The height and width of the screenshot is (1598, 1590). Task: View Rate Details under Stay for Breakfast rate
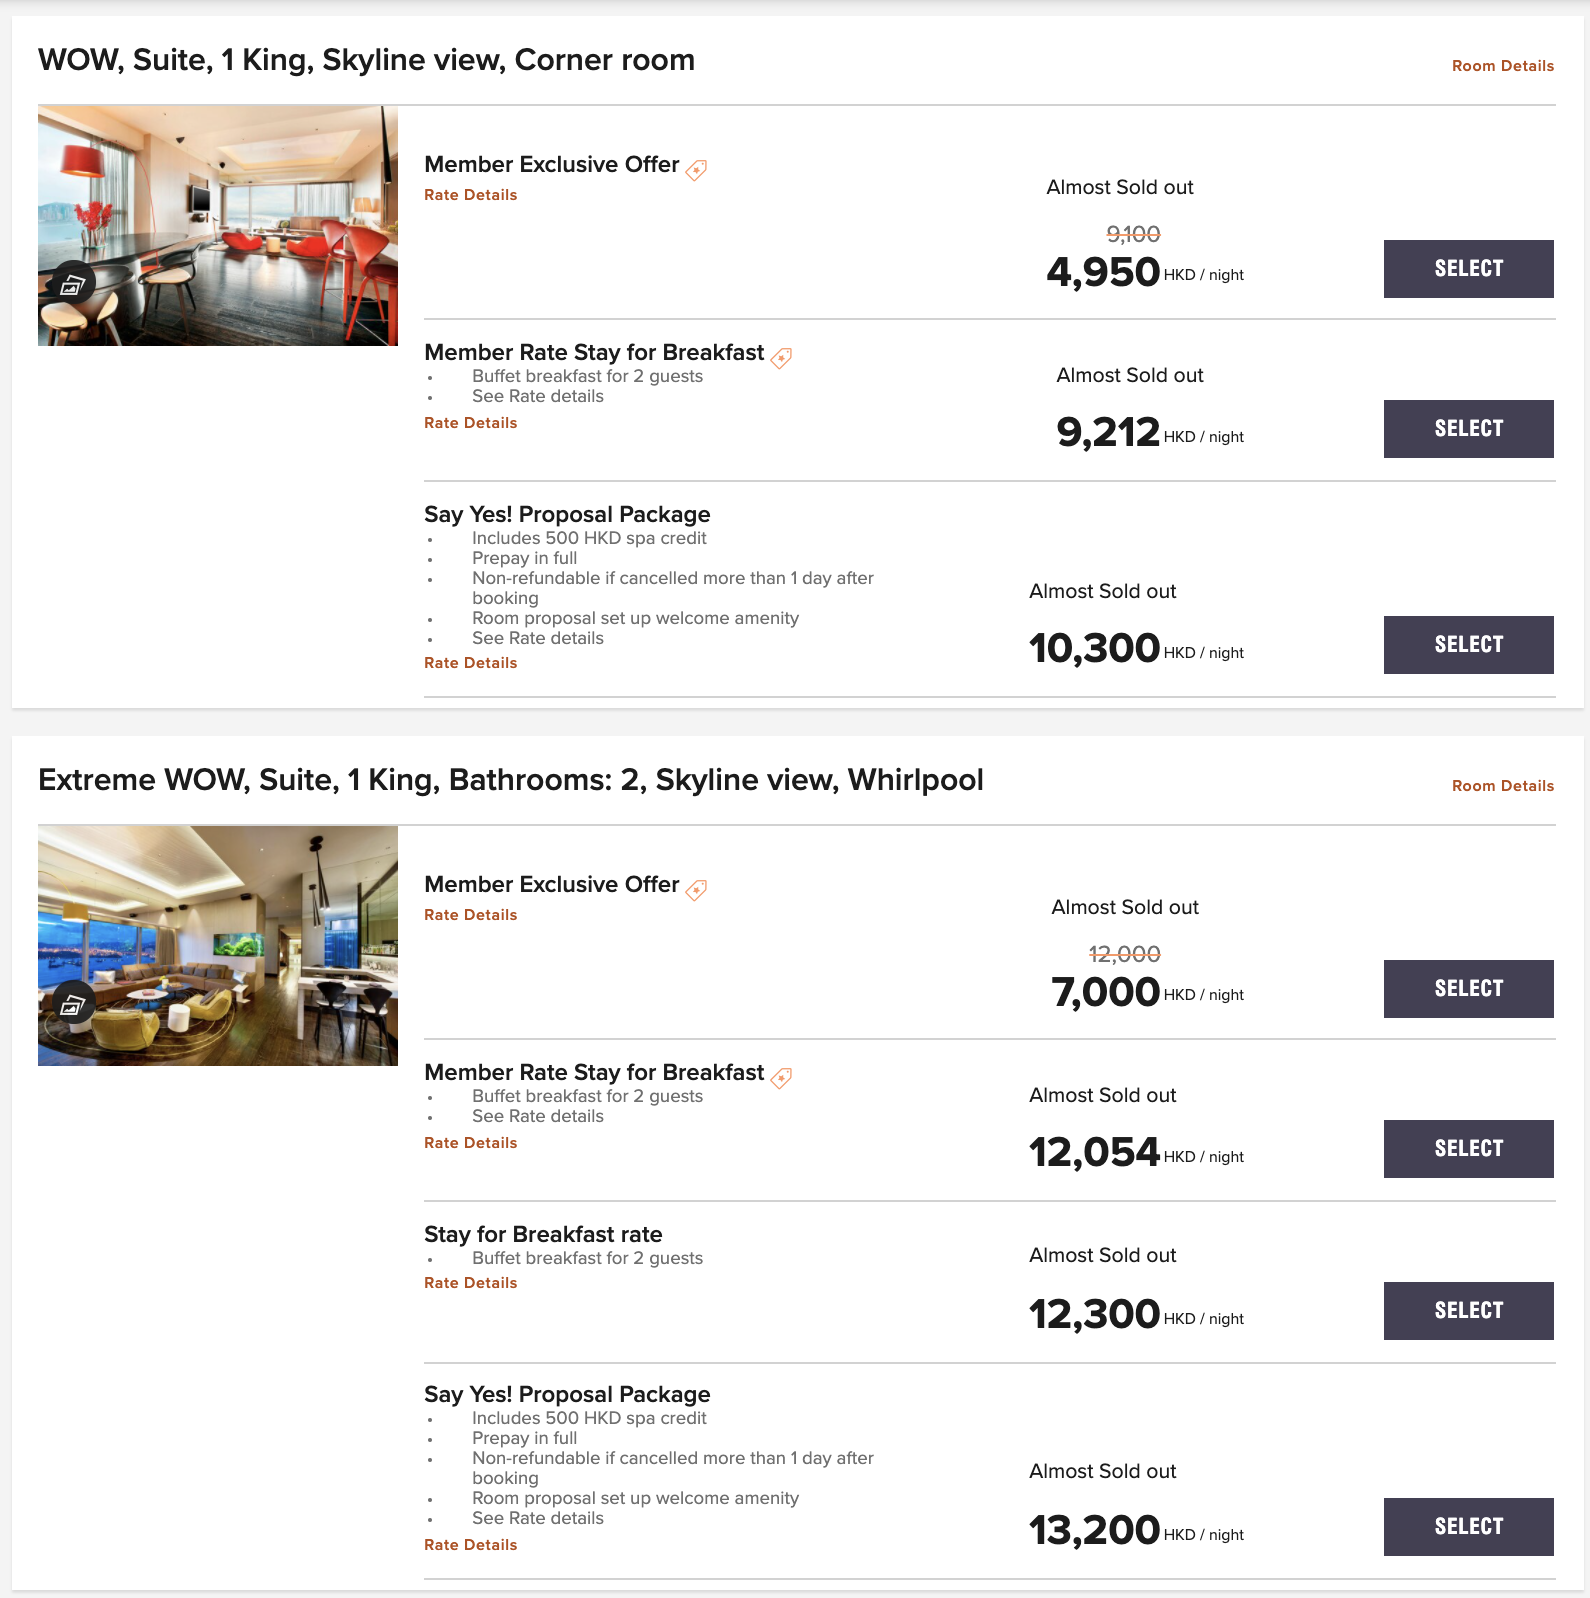tap(470, 1283)
